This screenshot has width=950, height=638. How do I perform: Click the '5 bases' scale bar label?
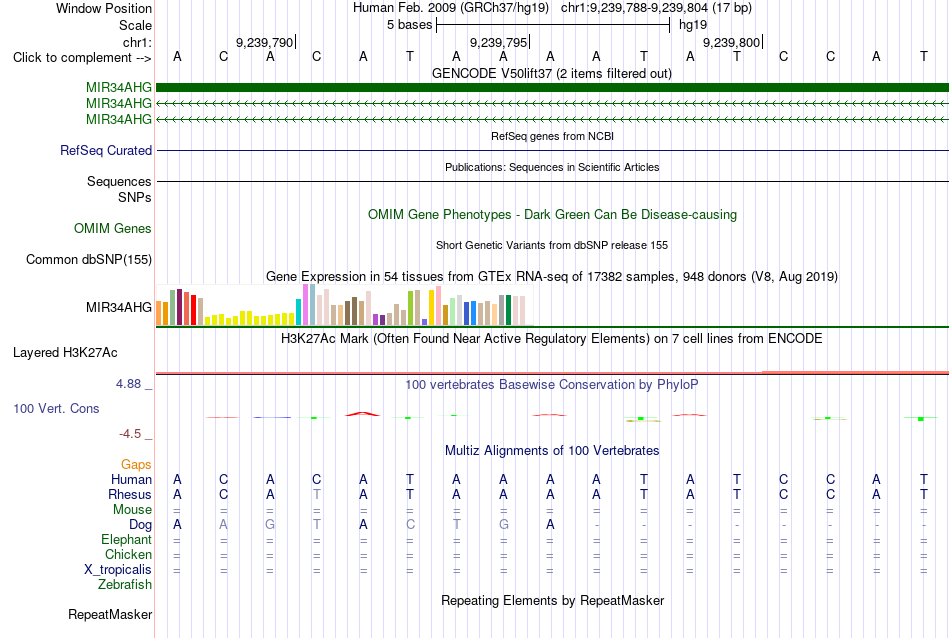pos(410,25)
